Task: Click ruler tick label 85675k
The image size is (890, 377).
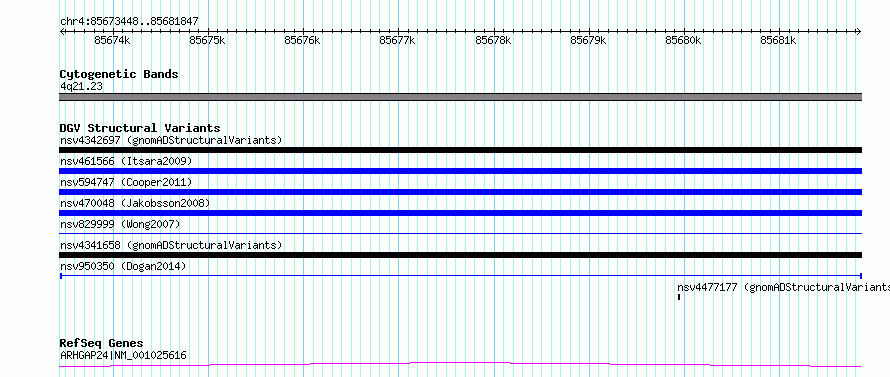Action: [208, 40]
